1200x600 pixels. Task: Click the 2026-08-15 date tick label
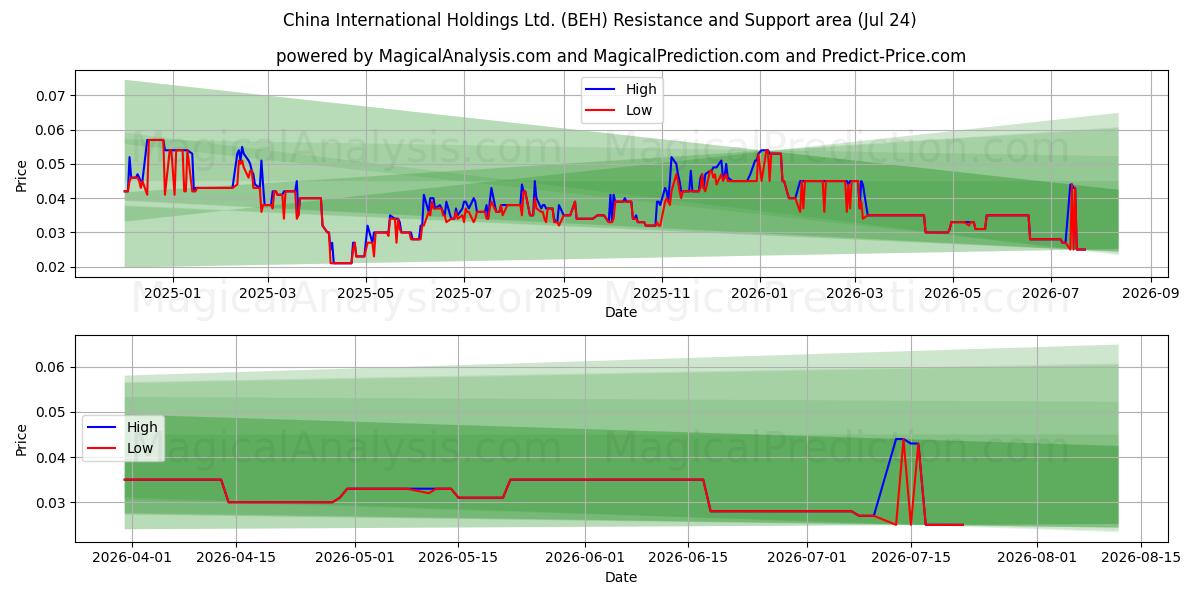click(x=1141, y=559)
